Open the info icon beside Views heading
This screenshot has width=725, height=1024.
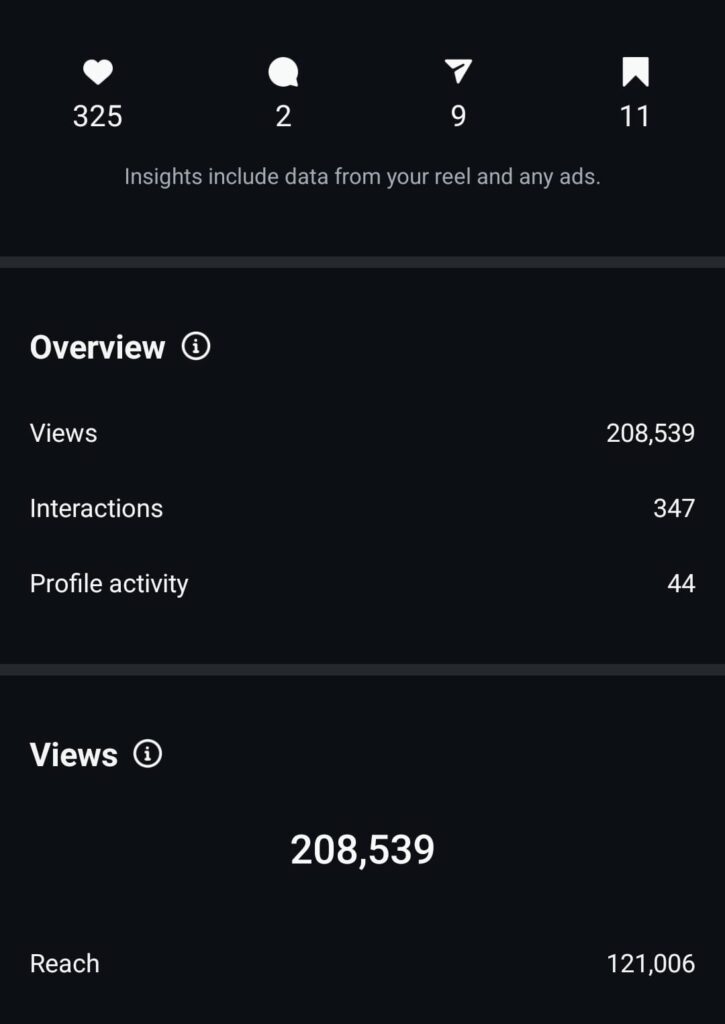(x=147, y=754)
